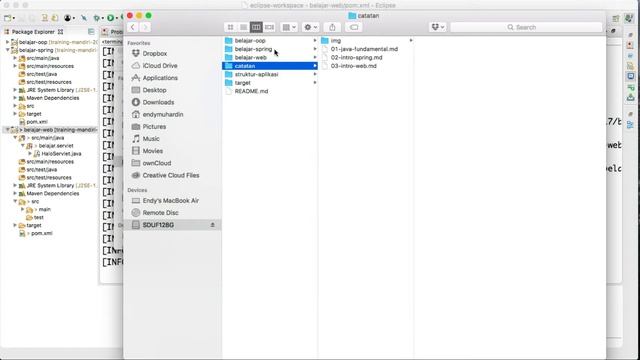The height and width of the screenshot is (360, 640).
Task: Close the Package Explorer view tab
Action: (61, 32)
